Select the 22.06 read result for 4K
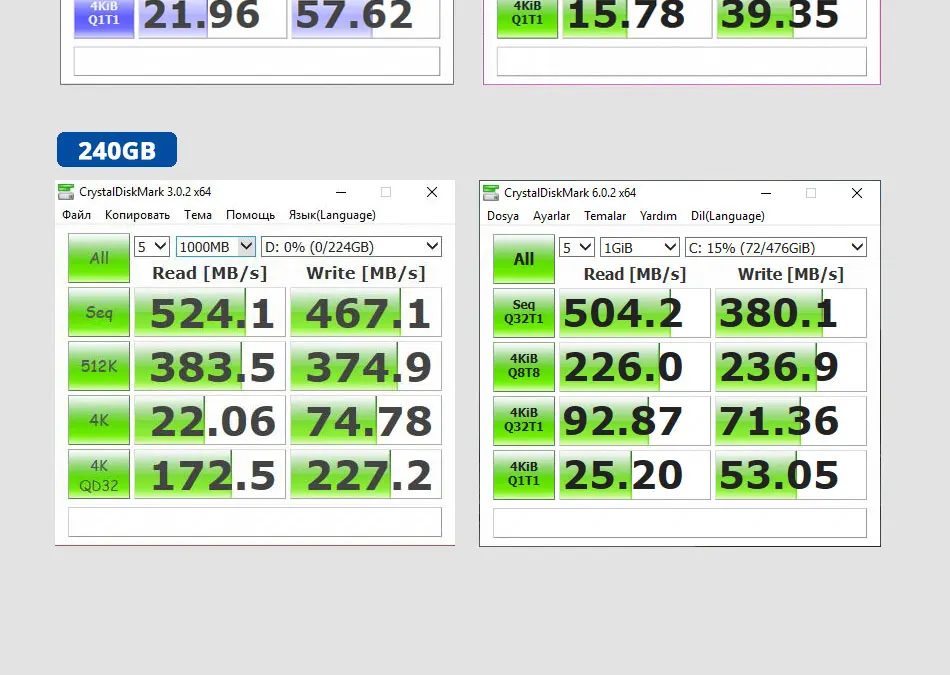Screen dimensions: 950x675 click(210, 420)
